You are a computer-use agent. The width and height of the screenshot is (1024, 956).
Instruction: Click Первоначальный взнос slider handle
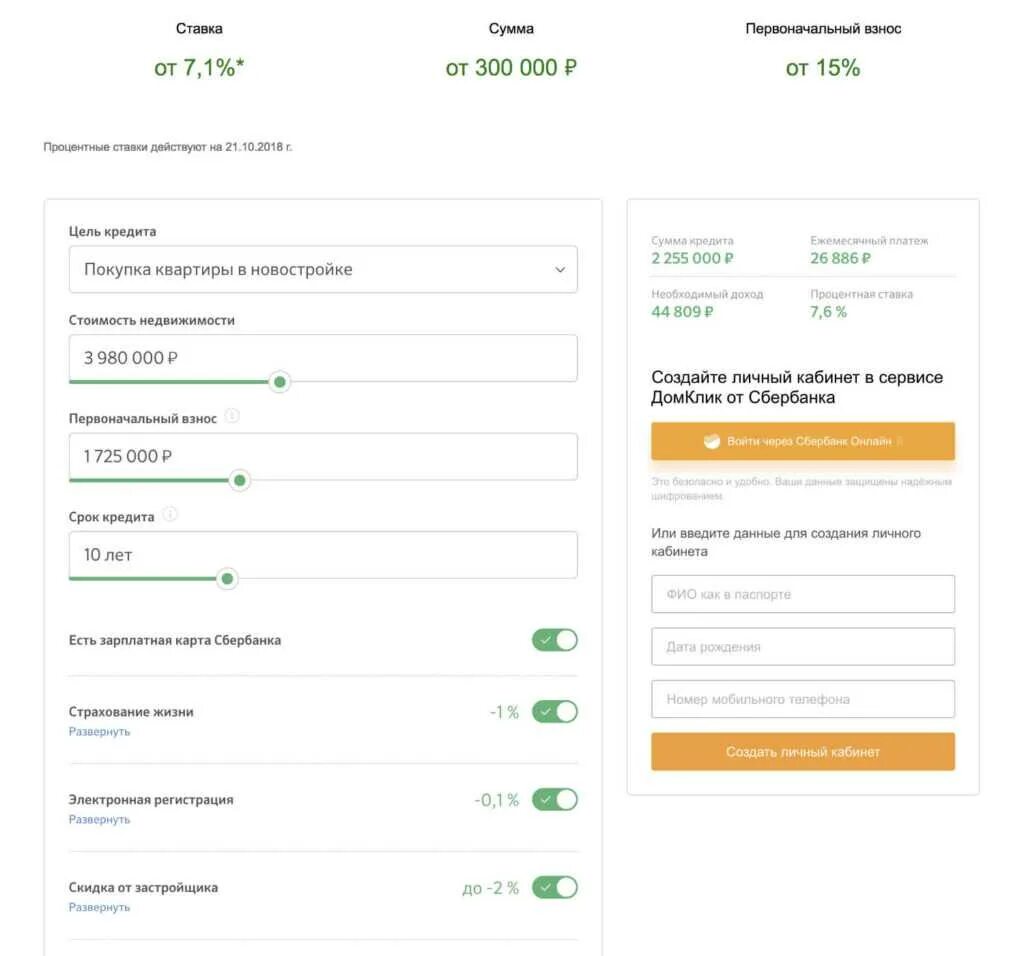click(x=239, y=480)
